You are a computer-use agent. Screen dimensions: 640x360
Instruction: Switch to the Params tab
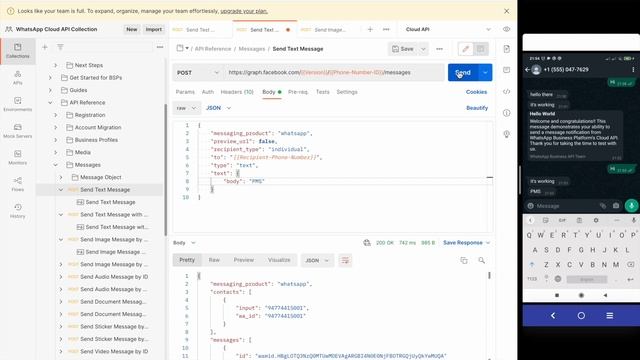pyautogui.click(x=185, y=92)
